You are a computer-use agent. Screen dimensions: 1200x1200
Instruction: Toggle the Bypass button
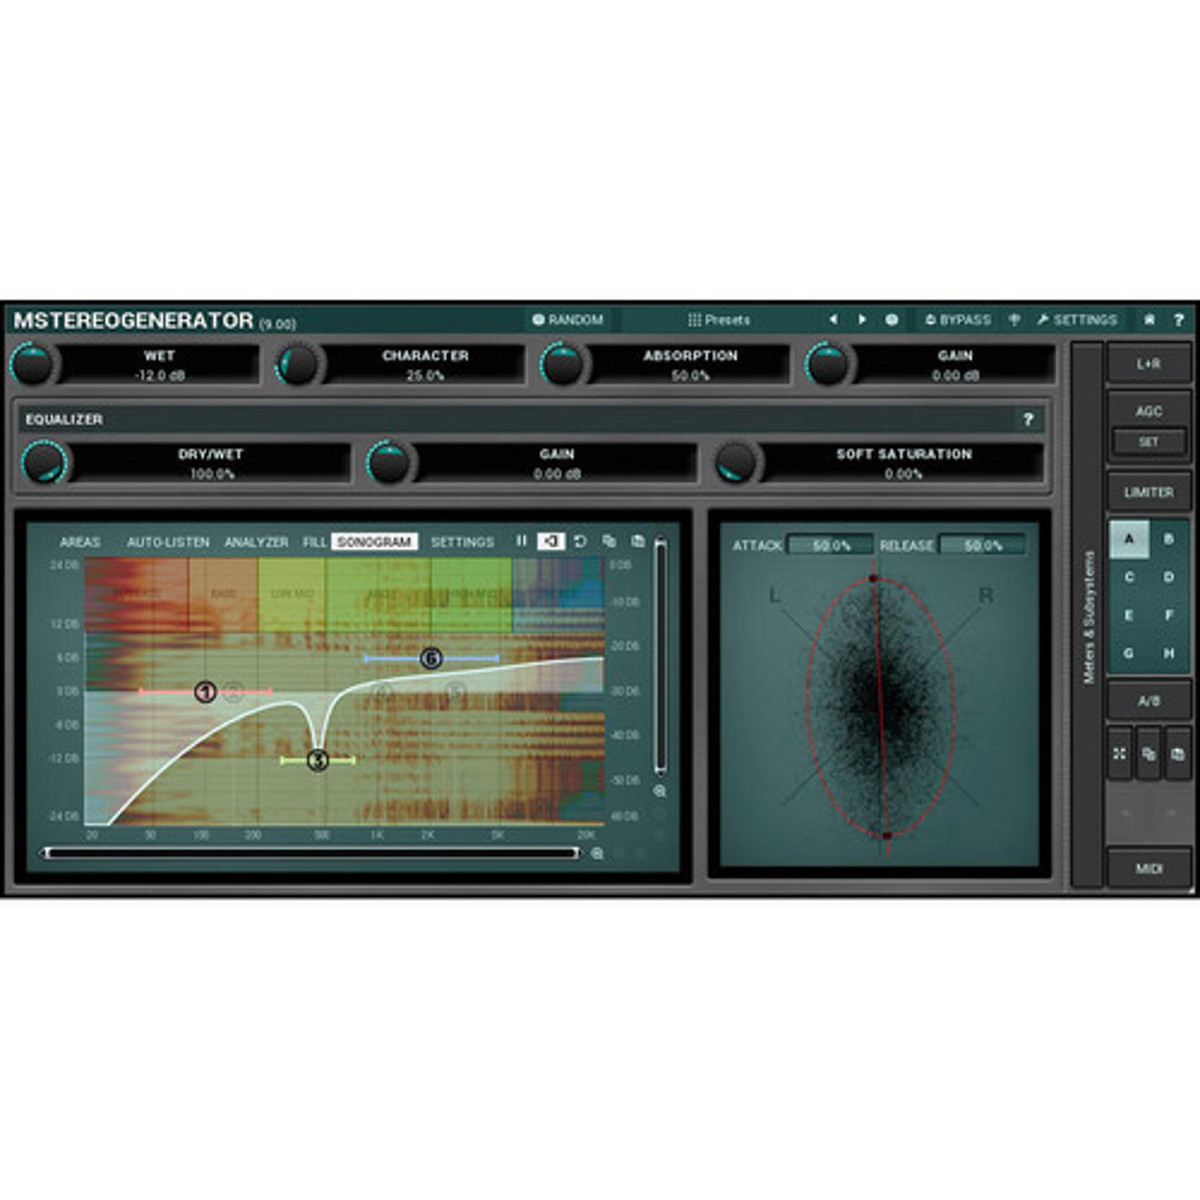click(x=958, y=320)
